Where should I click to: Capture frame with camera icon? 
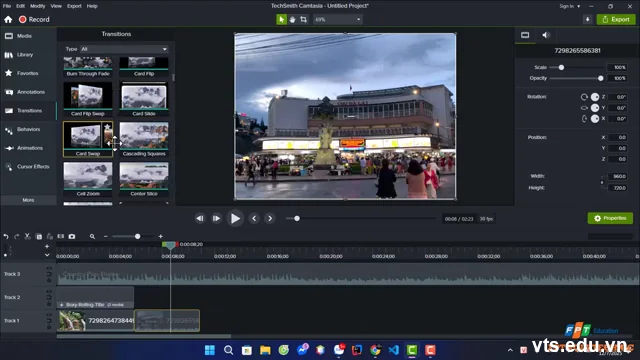(x=72, y=236)
